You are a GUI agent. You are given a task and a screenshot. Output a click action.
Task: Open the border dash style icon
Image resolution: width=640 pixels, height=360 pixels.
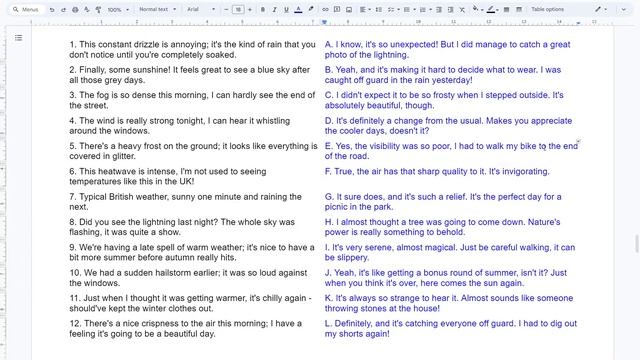pyautogui.click(x=519, y=9)
